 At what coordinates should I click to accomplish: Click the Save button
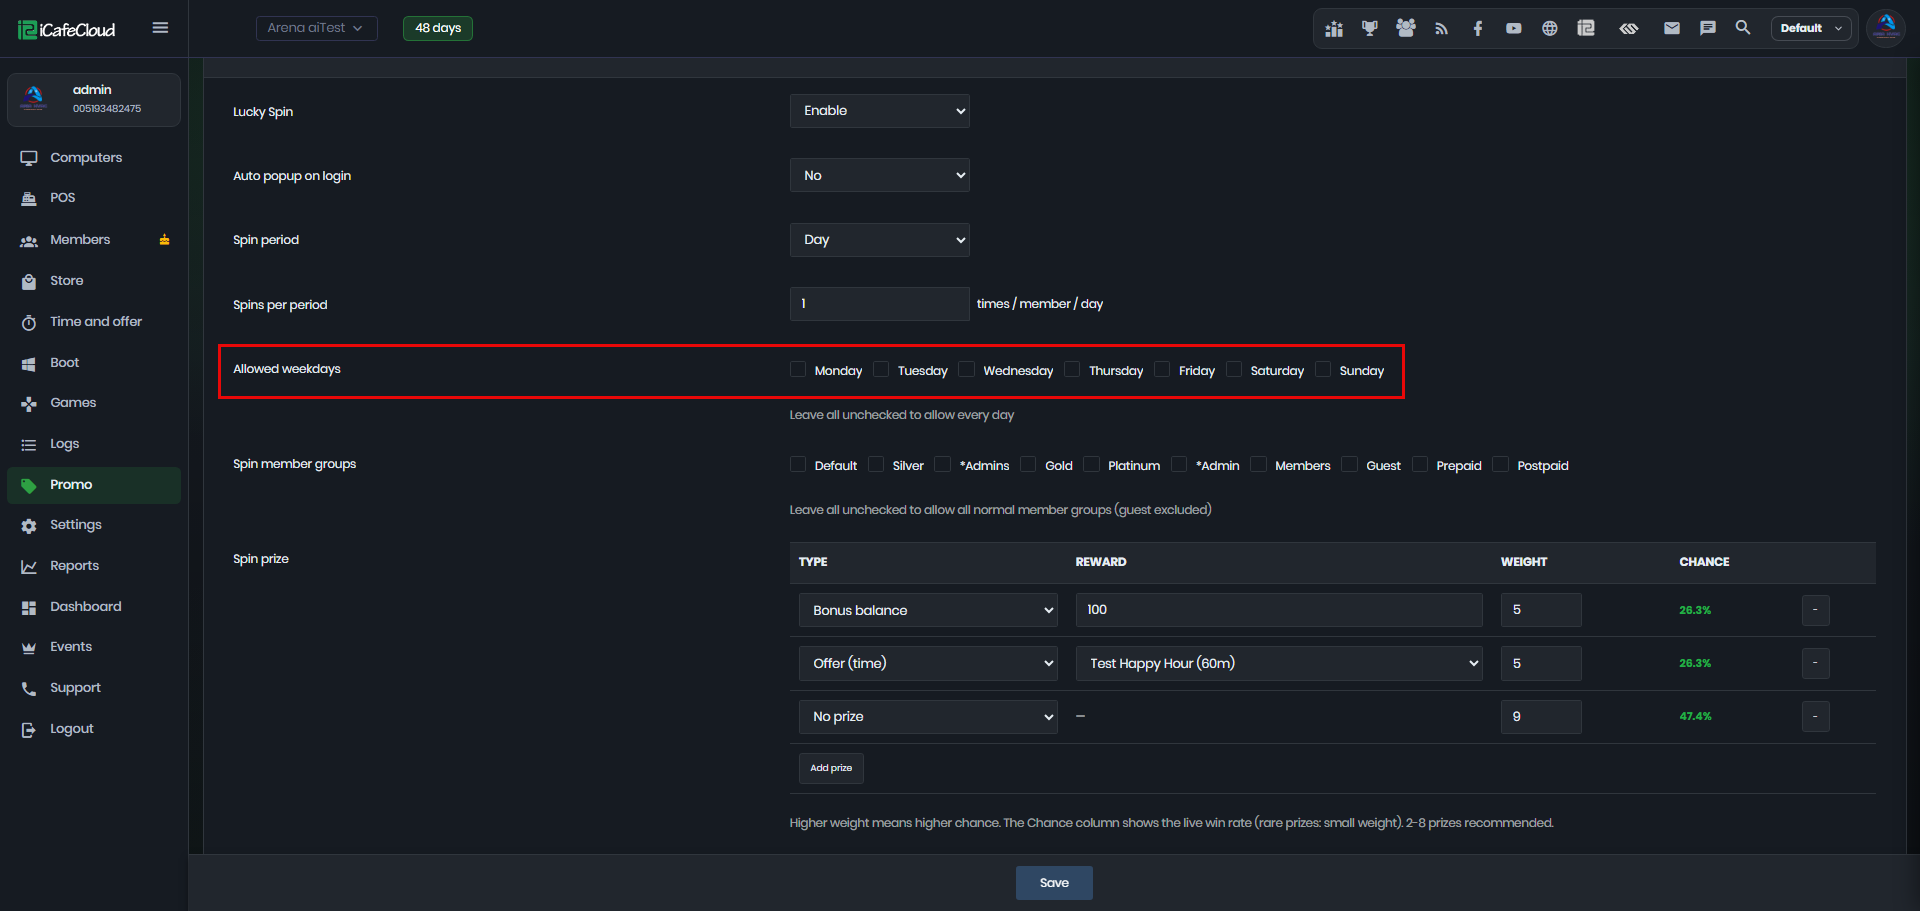coord(1054,883)
